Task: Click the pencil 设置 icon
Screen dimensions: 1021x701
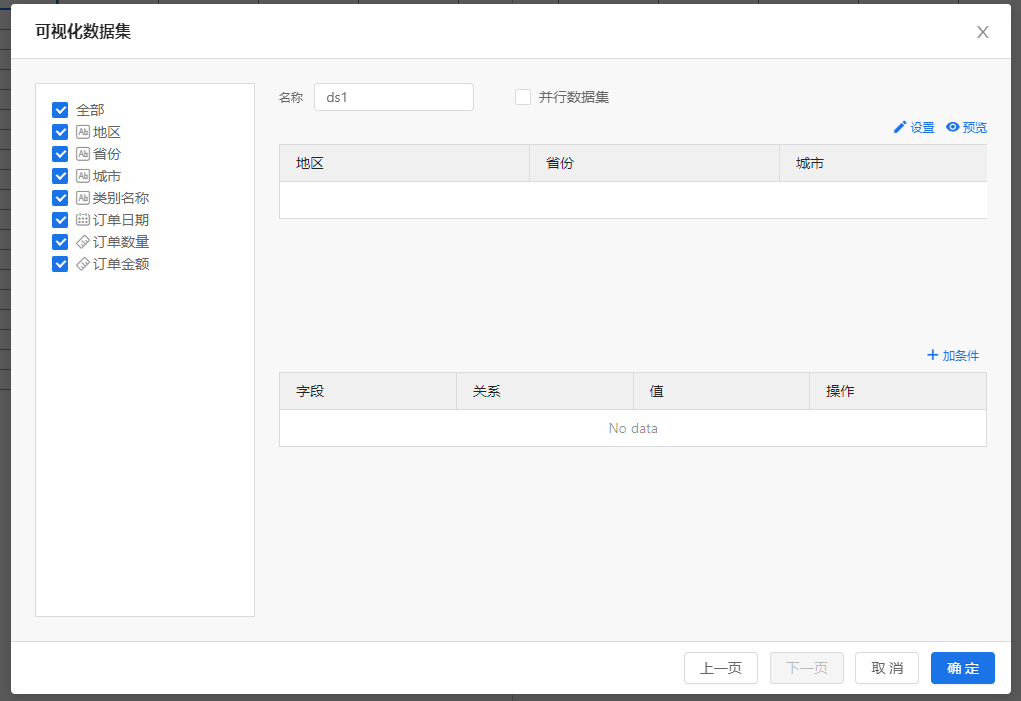Action: (900, 128)
